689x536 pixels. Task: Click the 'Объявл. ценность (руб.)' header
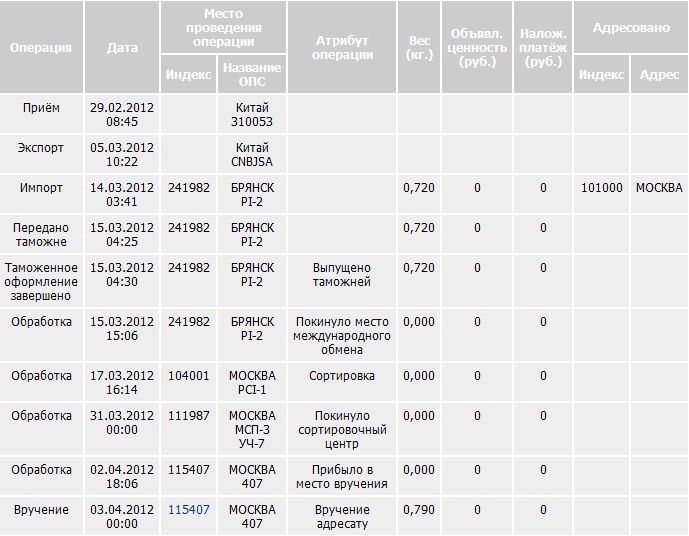tap(477, 47)
